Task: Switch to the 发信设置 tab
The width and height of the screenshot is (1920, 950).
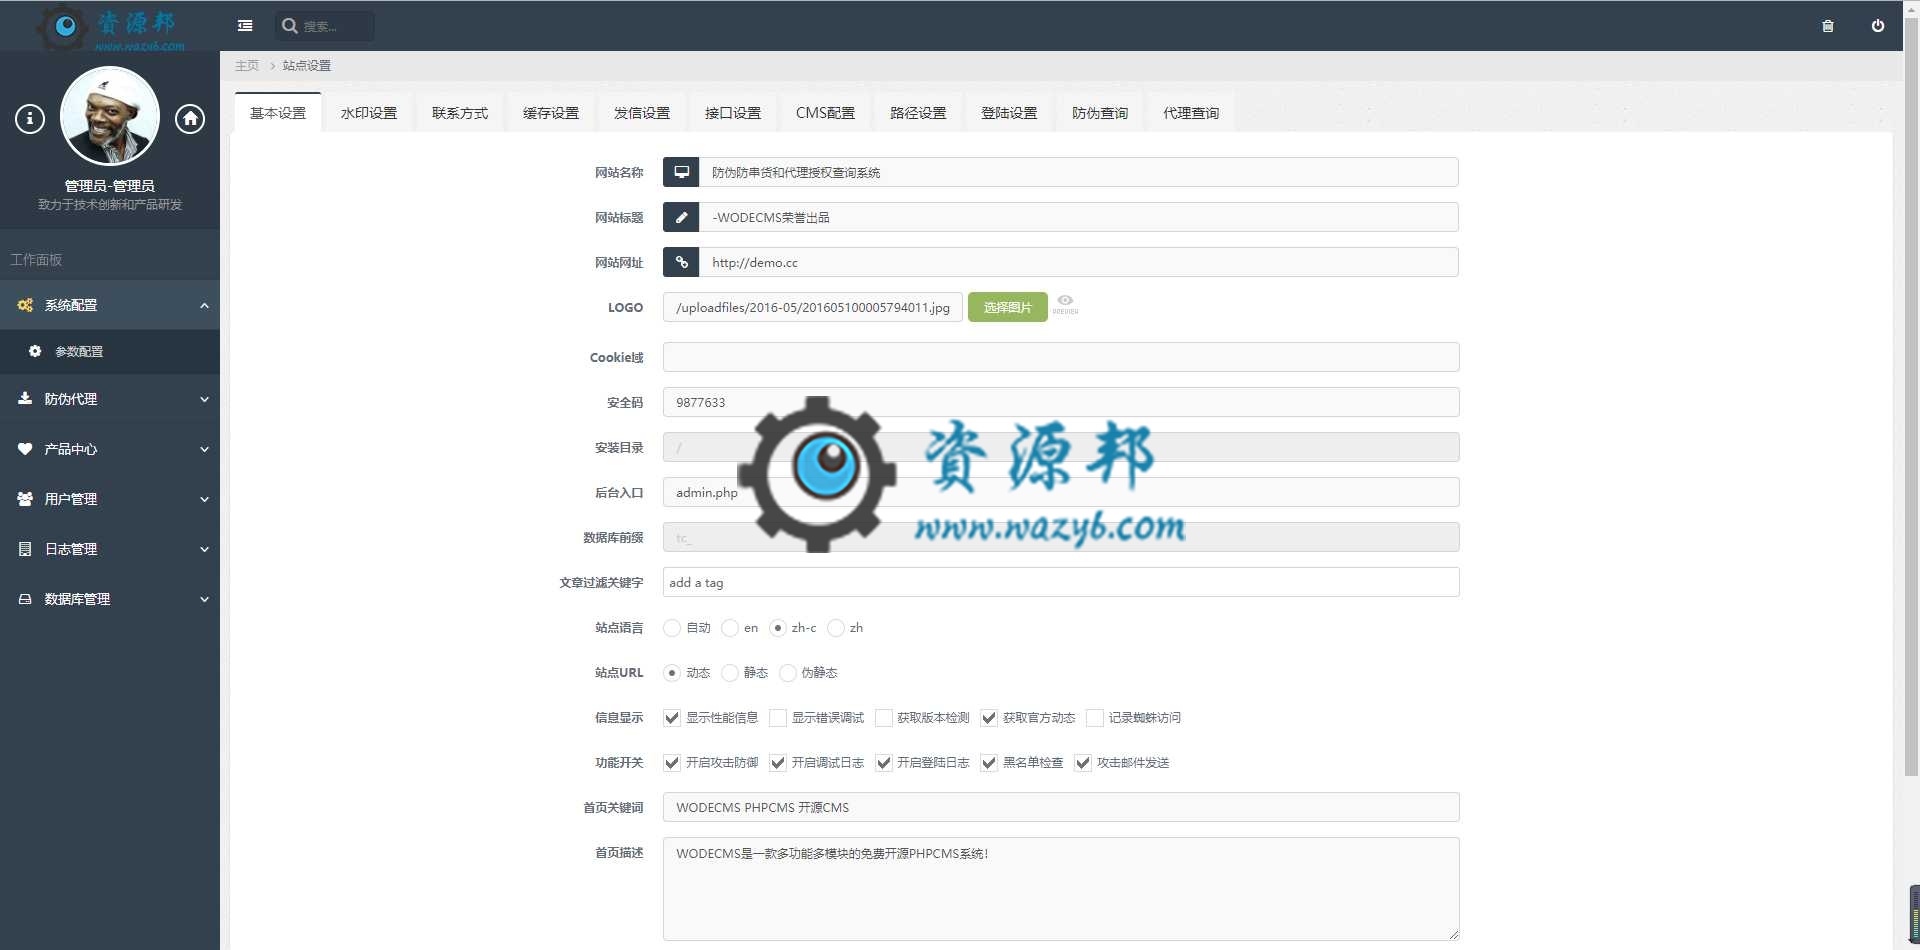Action: click(642, 113)
